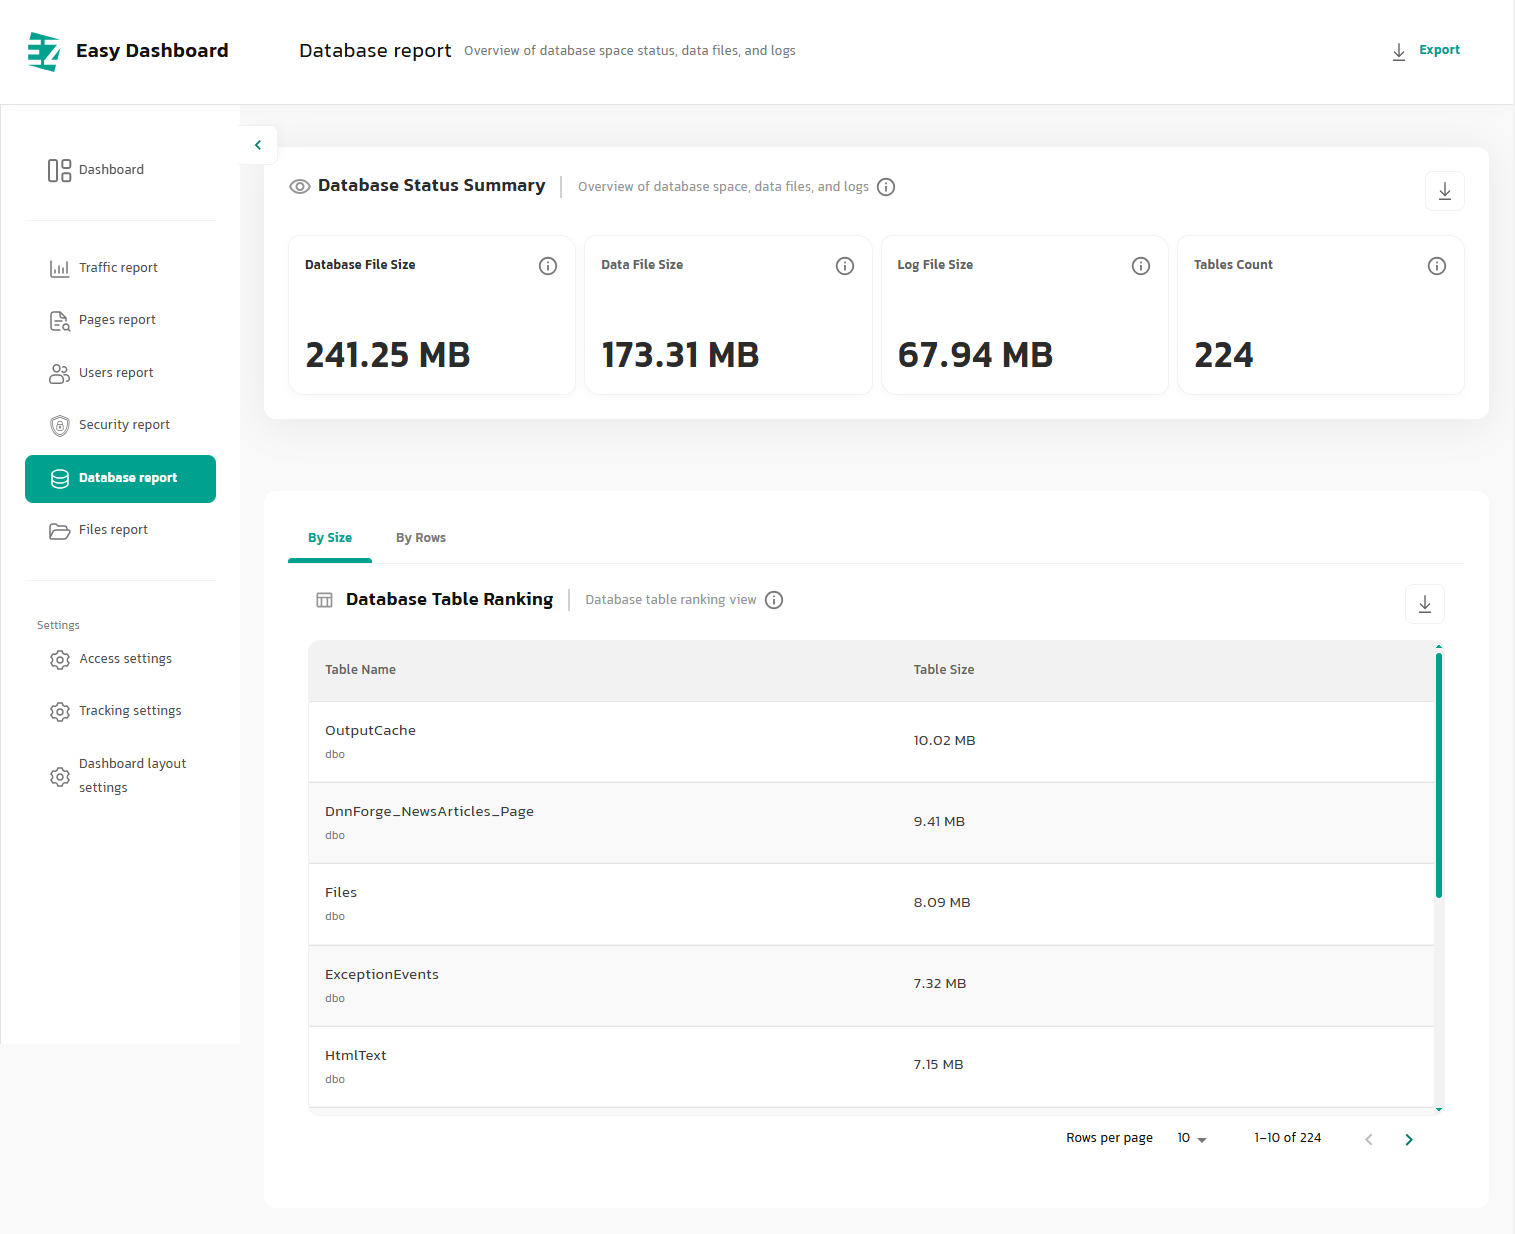Toggle the eye icon for Database Status Summary
1515x1234 pixels.
[300, 187]
